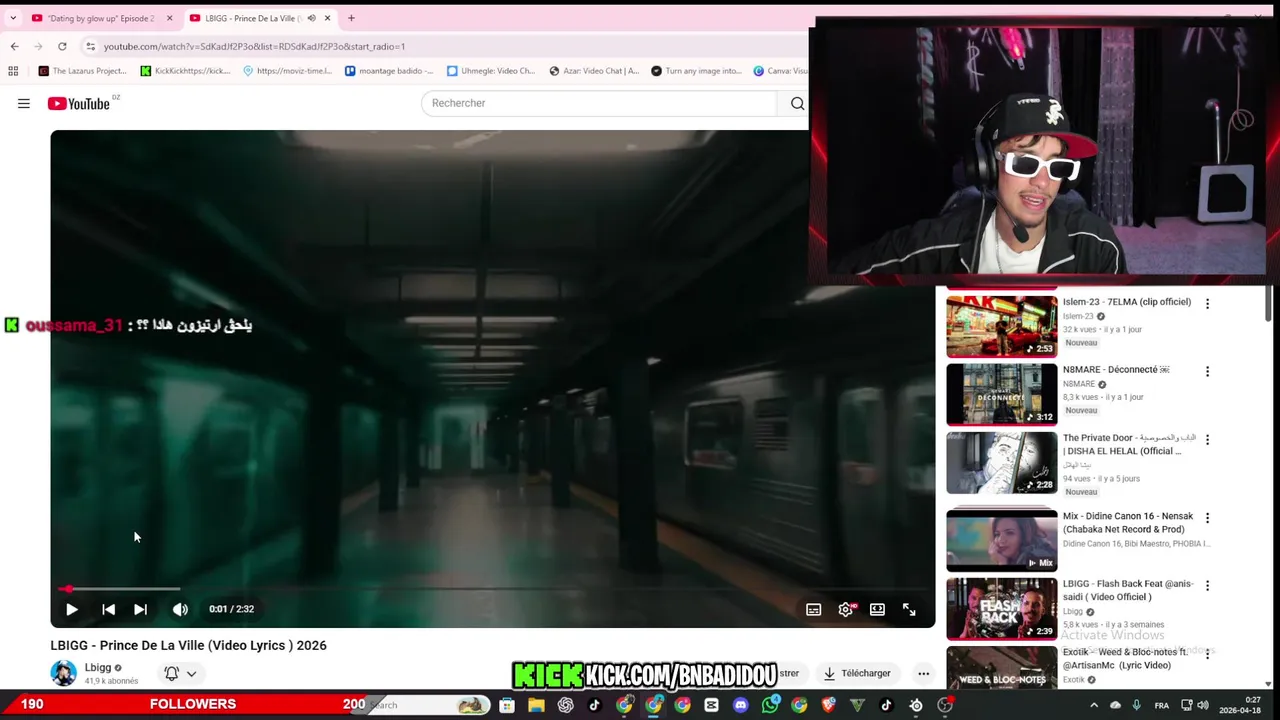Open options for Mix - Didine Canon 16
The width and height of the screenshot is (1280, 720).
pos(1207,518)
